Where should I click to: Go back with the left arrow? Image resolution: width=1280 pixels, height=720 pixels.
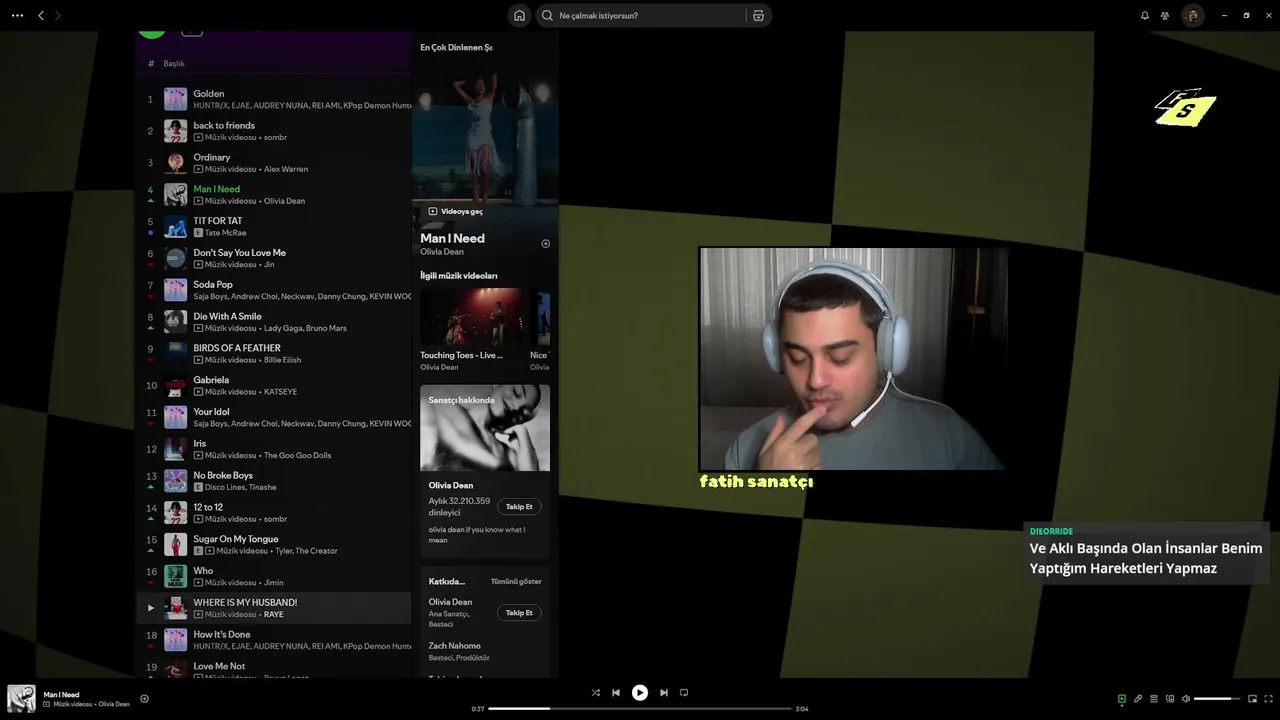pos(41,15)
